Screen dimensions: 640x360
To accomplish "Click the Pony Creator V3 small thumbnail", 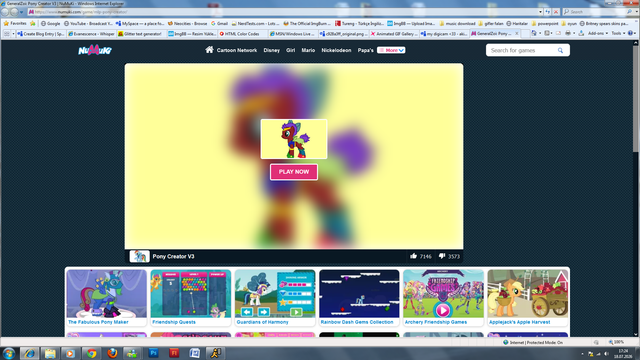I will click(139, 256).
